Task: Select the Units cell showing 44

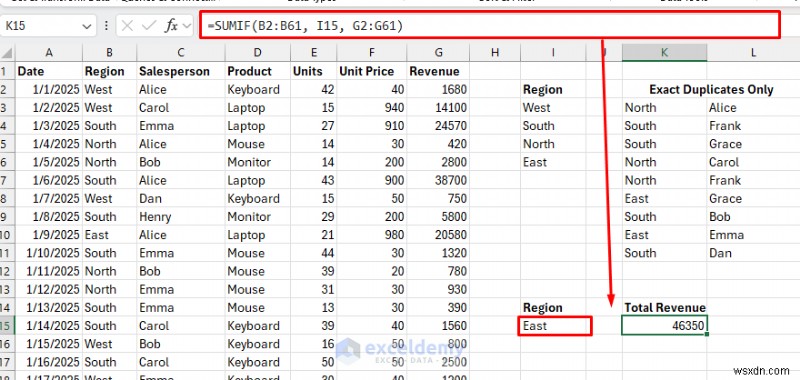Action: click(313, 253)
